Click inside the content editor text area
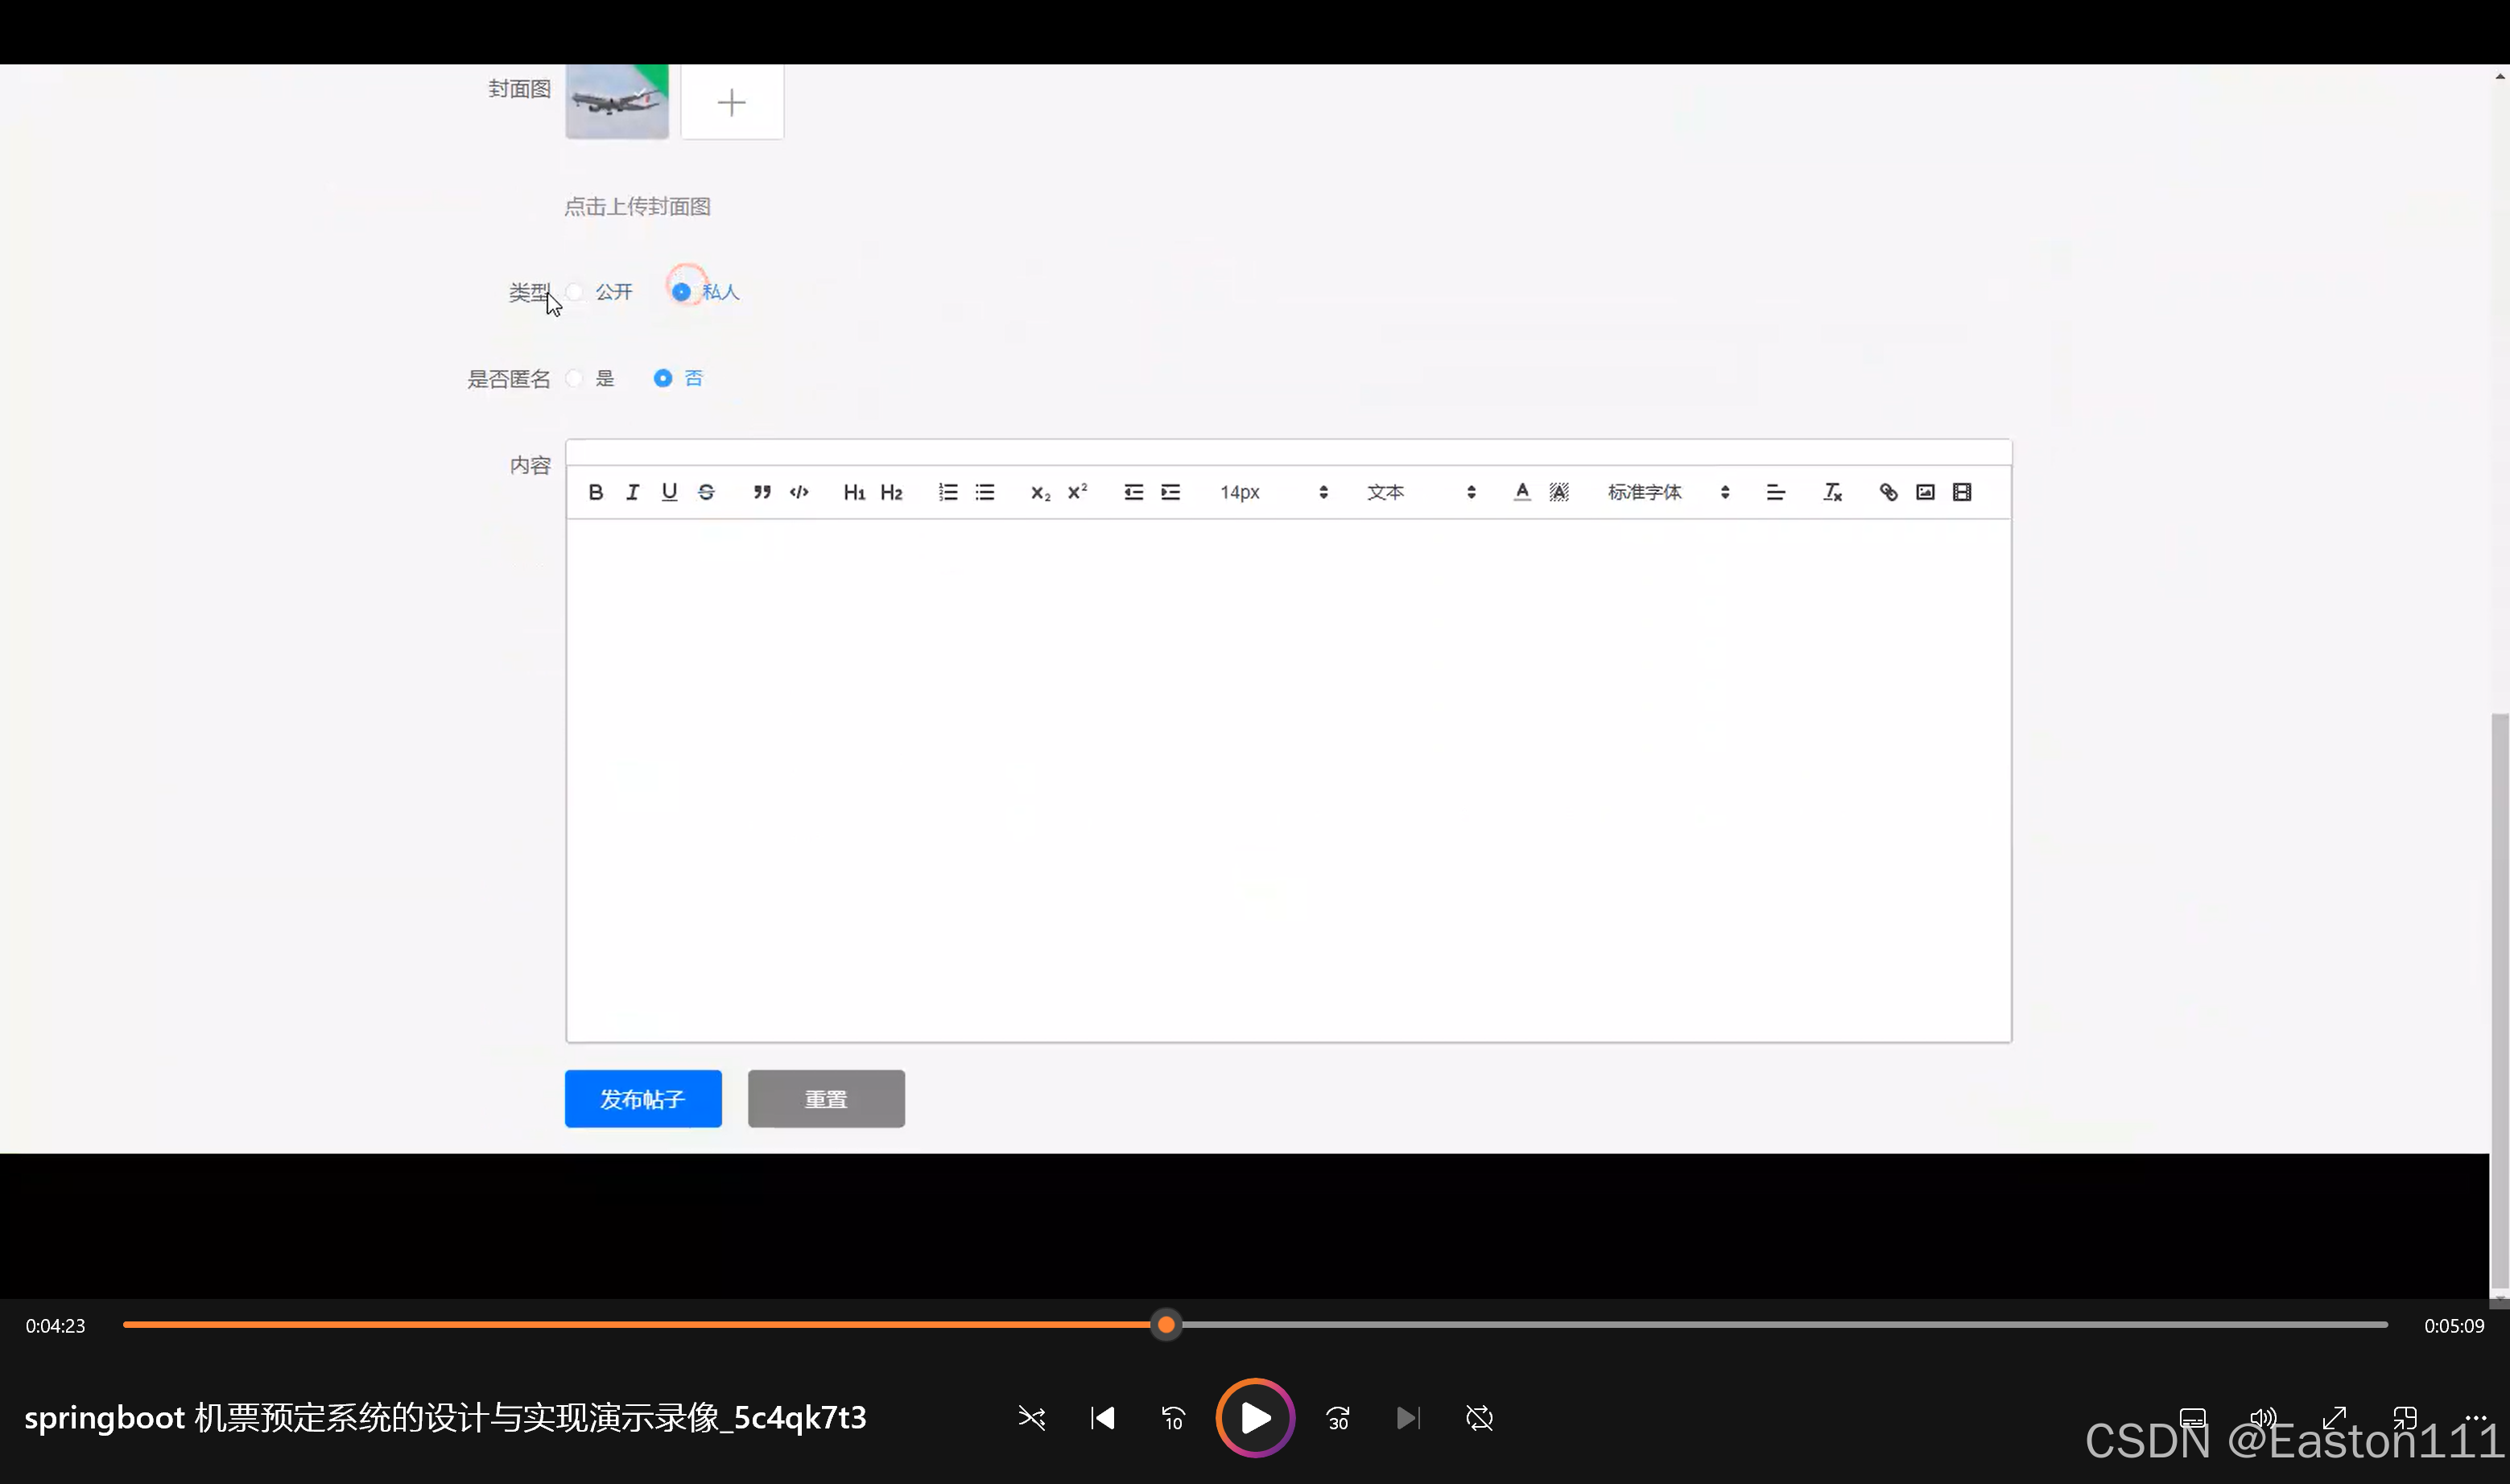This screenshot has height=1484, width=2510. tap(1289, 780)
